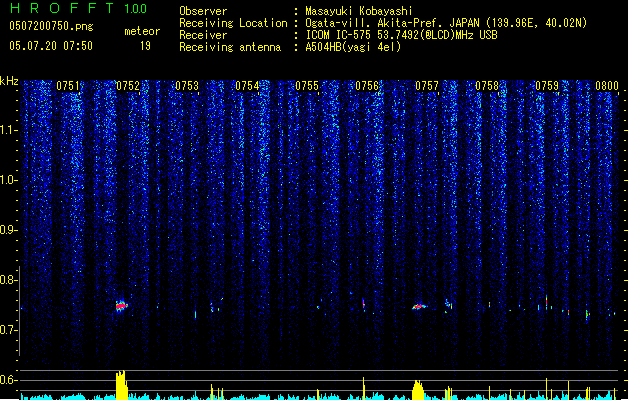Select antenna text A504HB(yagi 4el)
The height and width of the screenshot is (400, 629).
point(353,47)
